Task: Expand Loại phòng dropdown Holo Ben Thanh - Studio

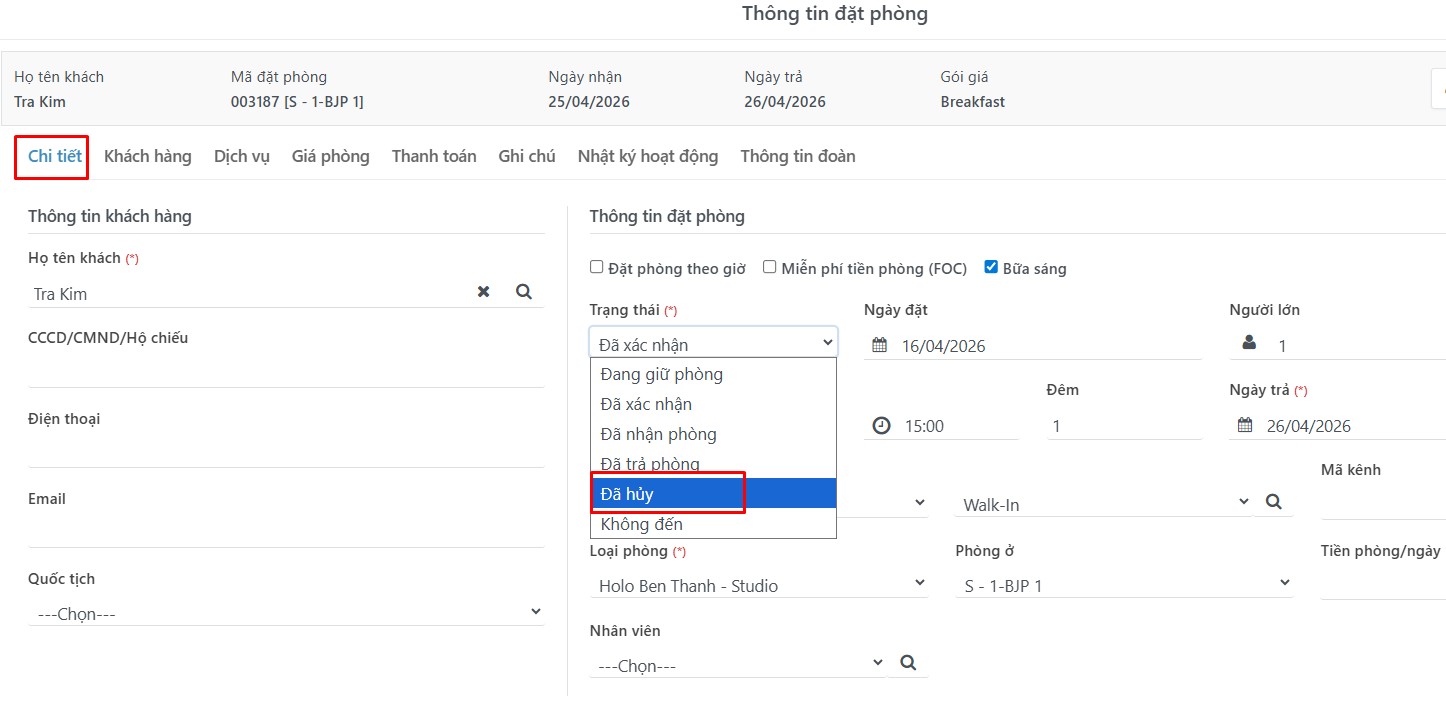Action: 759,584
